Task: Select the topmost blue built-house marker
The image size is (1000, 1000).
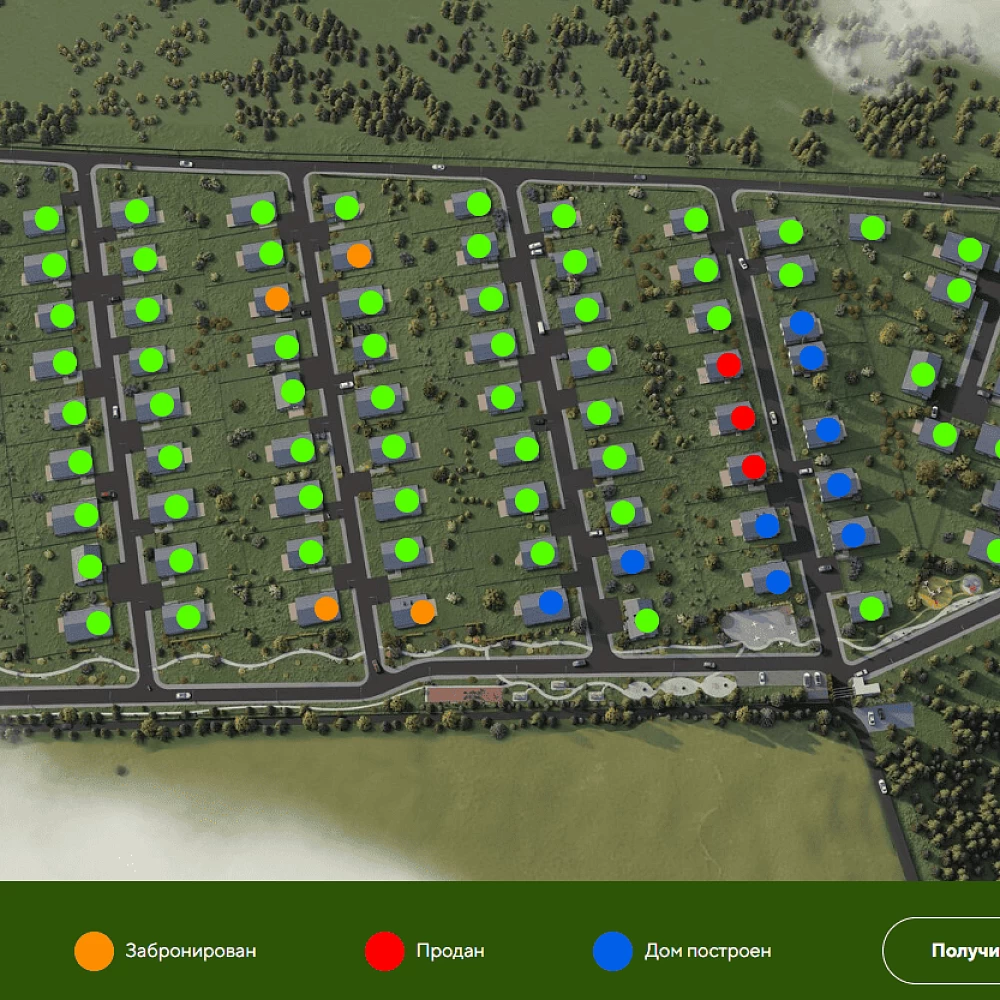Action: 802,323
